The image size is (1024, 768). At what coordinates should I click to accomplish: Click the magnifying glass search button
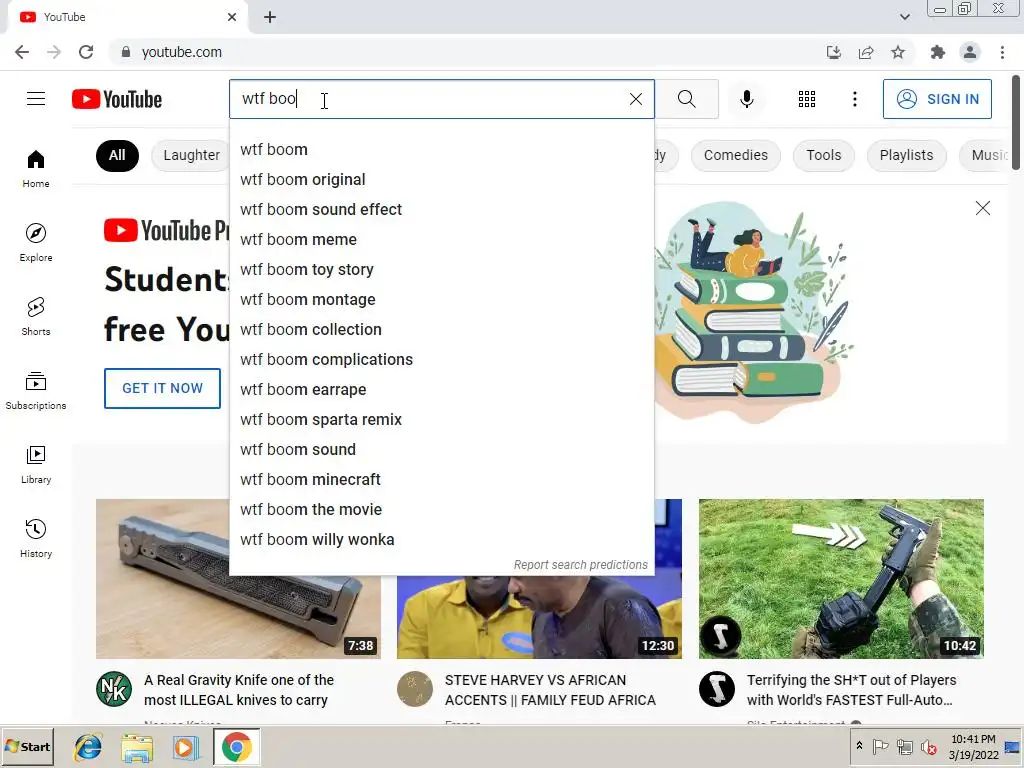tap(686, 99)
